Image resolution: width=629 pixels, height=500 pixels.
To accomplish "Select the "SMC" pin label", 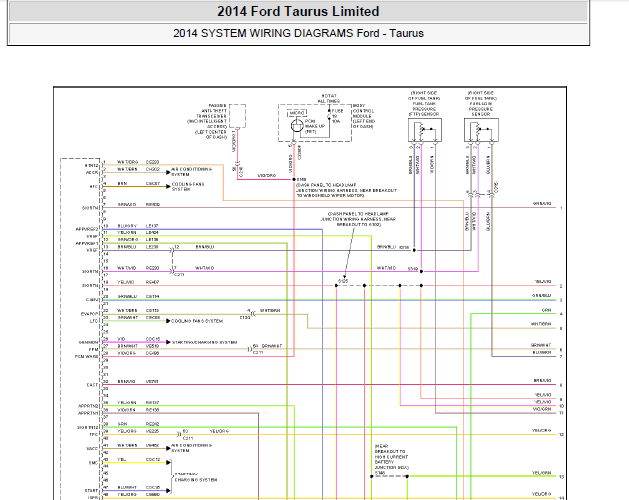I will (x=93, y=463).
